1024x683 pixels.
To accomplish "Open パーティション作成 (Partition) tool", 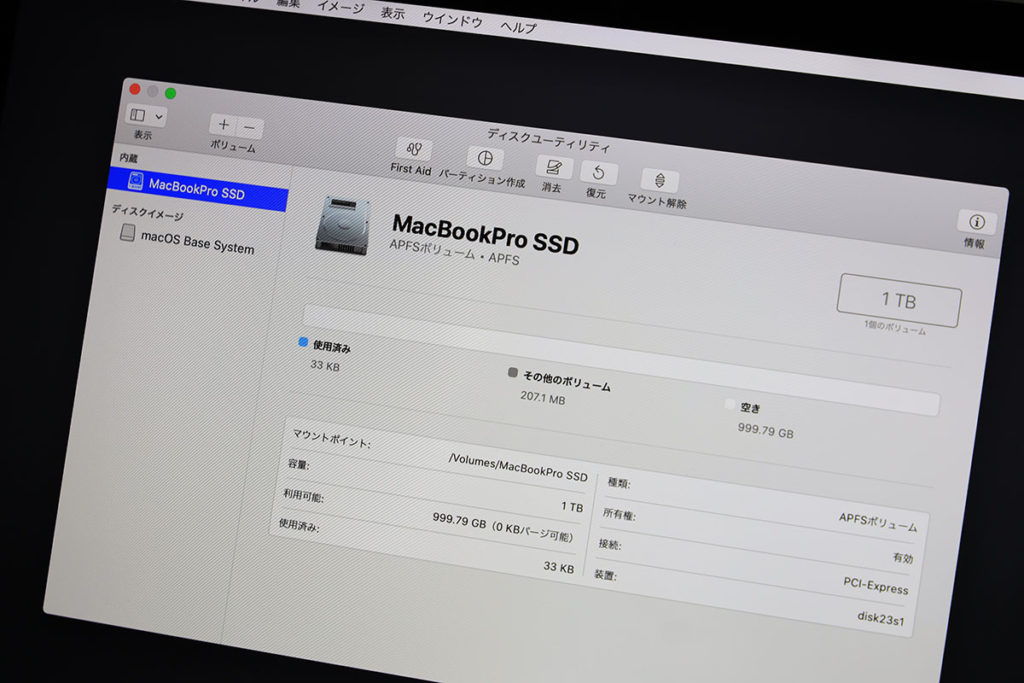I will pyautogui.click(x=485, y=160).
